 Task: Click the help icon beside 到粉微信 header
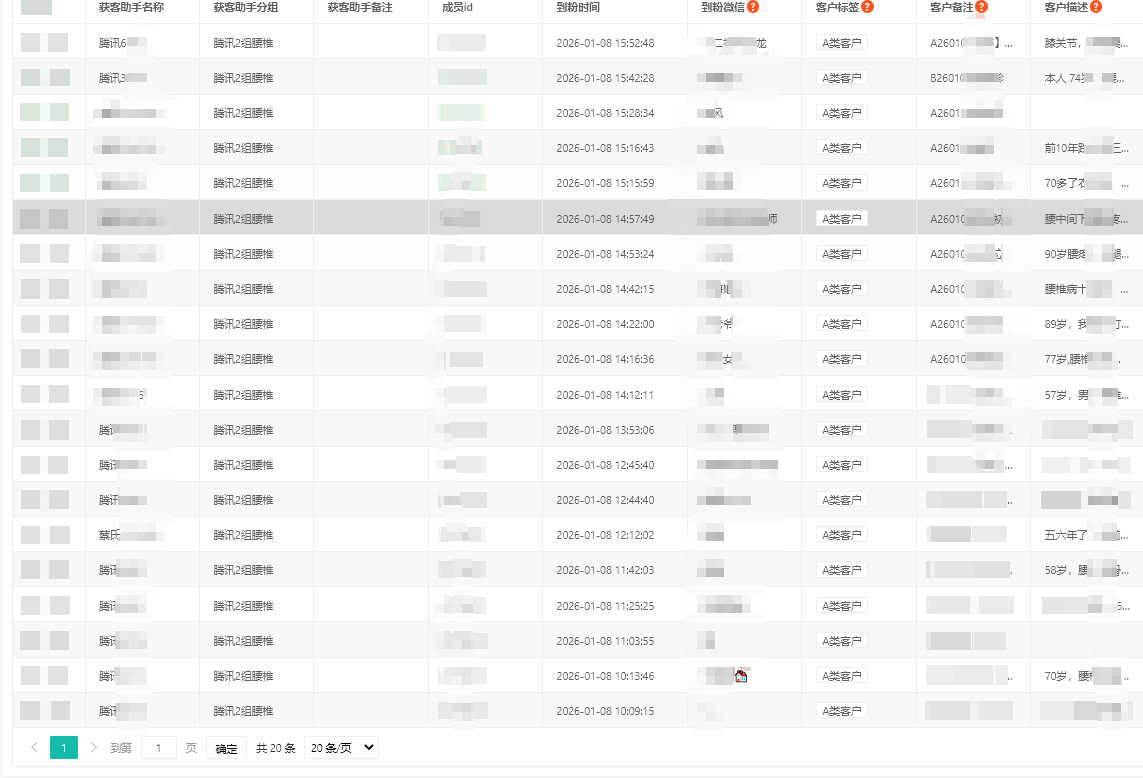click(x=753, y=7)
